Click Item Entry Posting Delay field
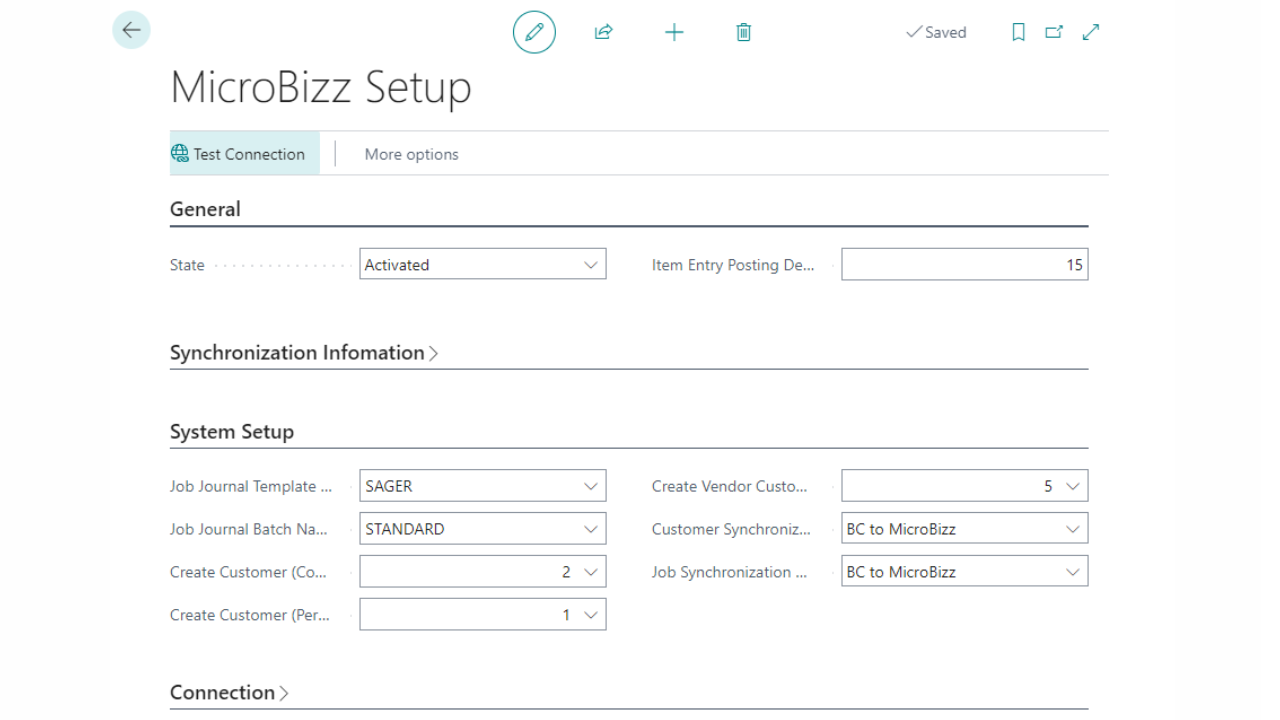This screenshot has width=1280, height=720. [x=964, y=265]
